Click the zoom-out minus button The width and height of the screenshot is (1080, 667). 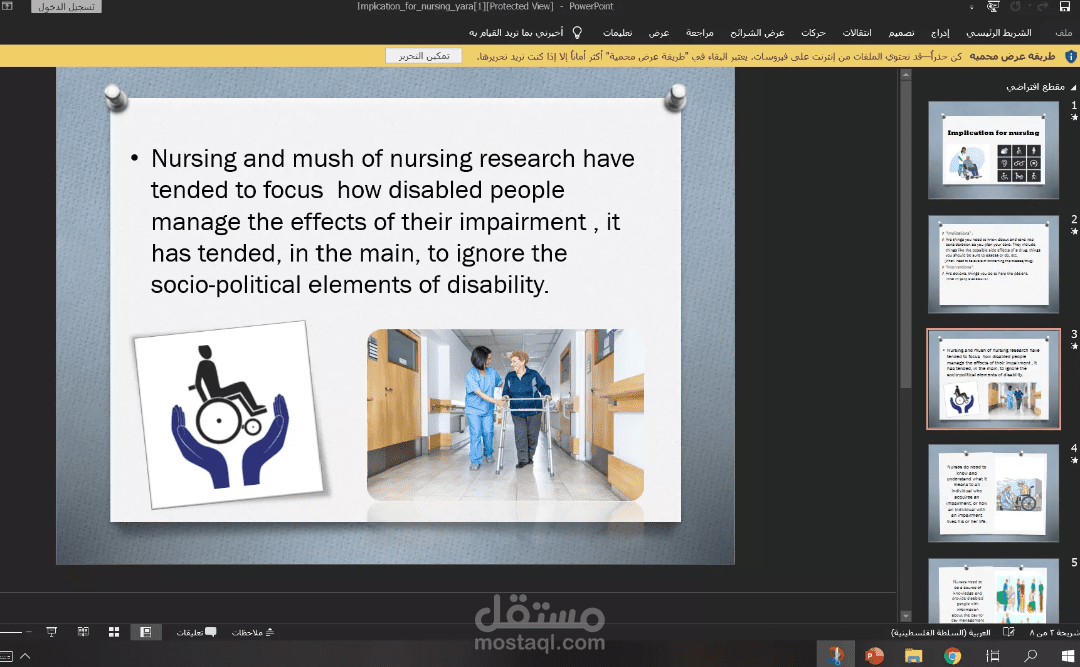pyautogui.click(x=29, y=632)
